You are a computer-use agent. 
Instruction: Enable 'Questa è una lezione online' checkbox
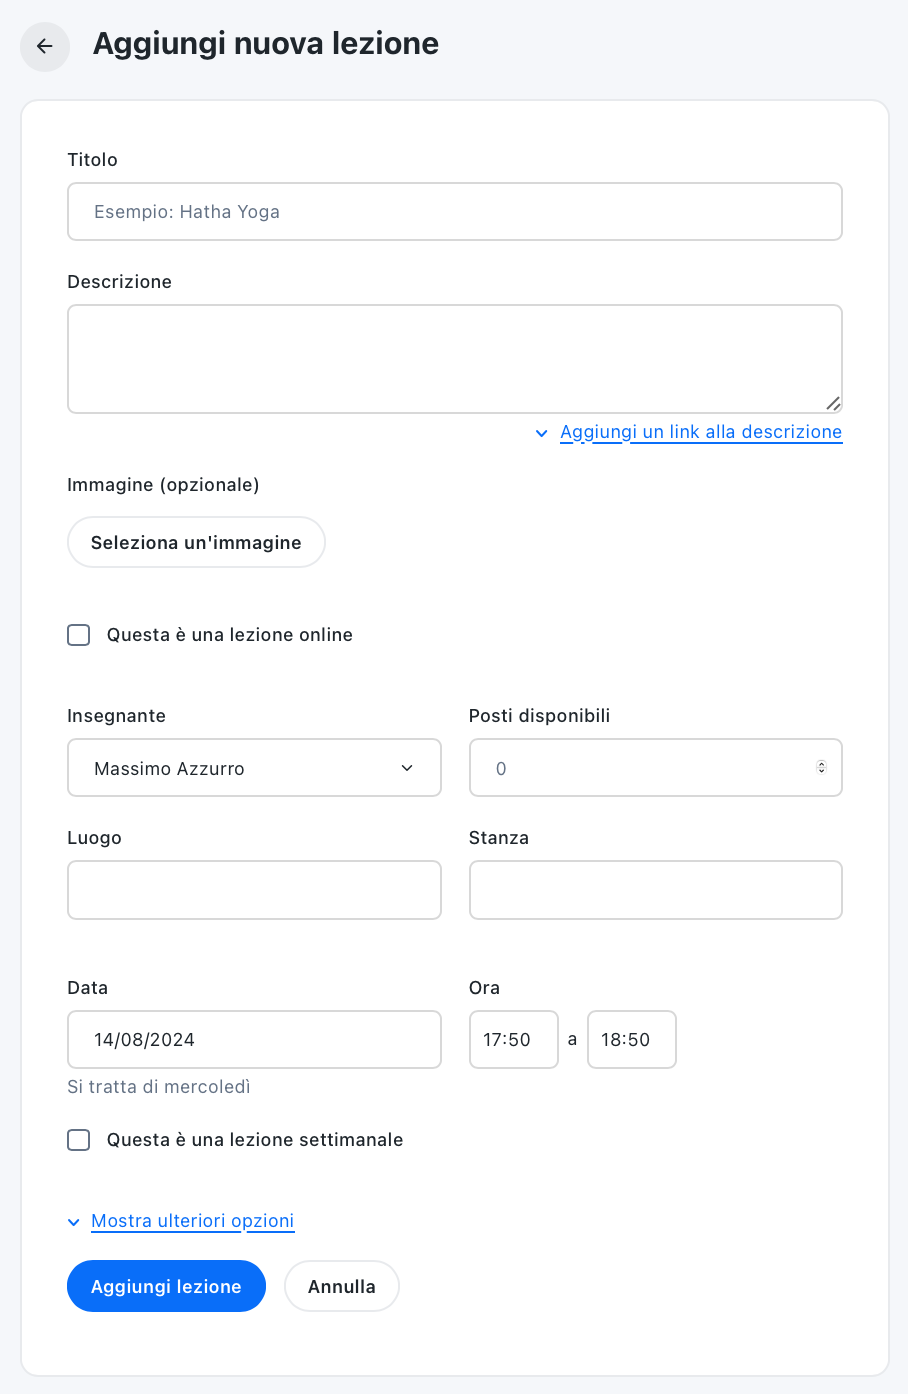click(79, 635)
